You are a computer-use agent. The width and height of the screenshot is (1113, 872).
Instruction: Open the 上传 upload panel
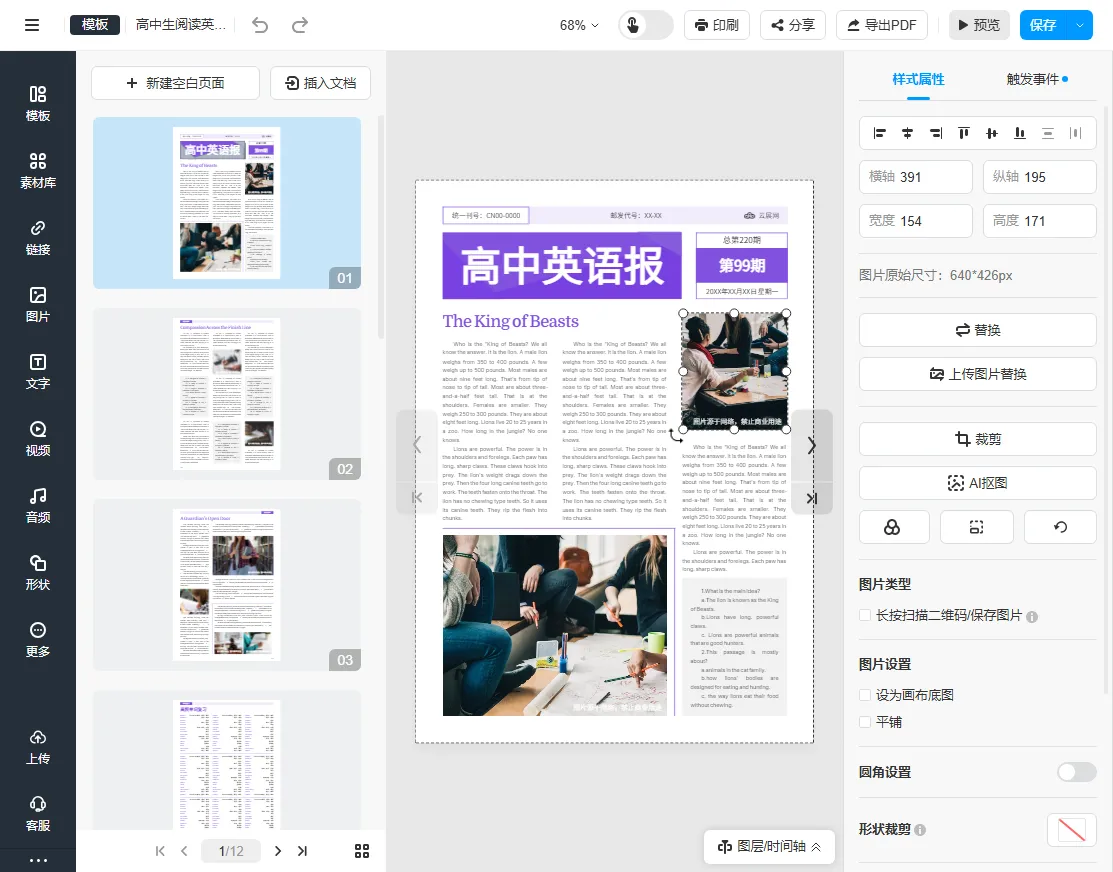(x=38, y=747)
